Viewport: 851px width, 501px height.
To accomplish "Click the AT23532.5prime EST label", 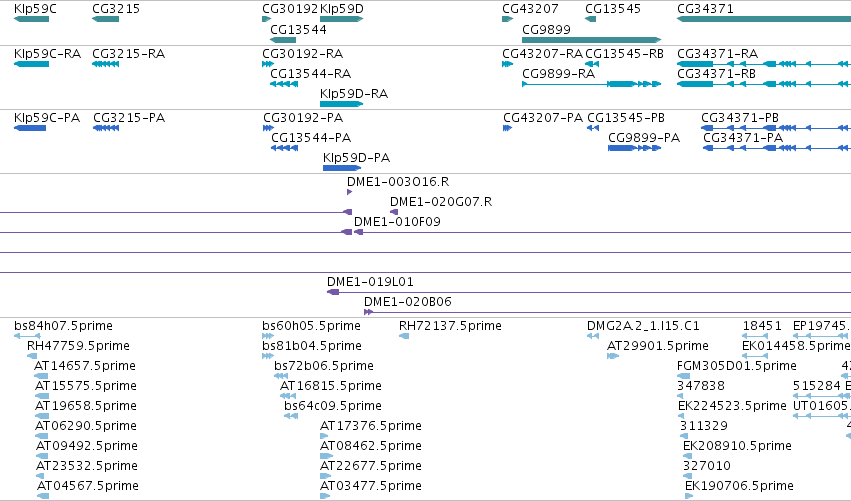I will 87,466.
